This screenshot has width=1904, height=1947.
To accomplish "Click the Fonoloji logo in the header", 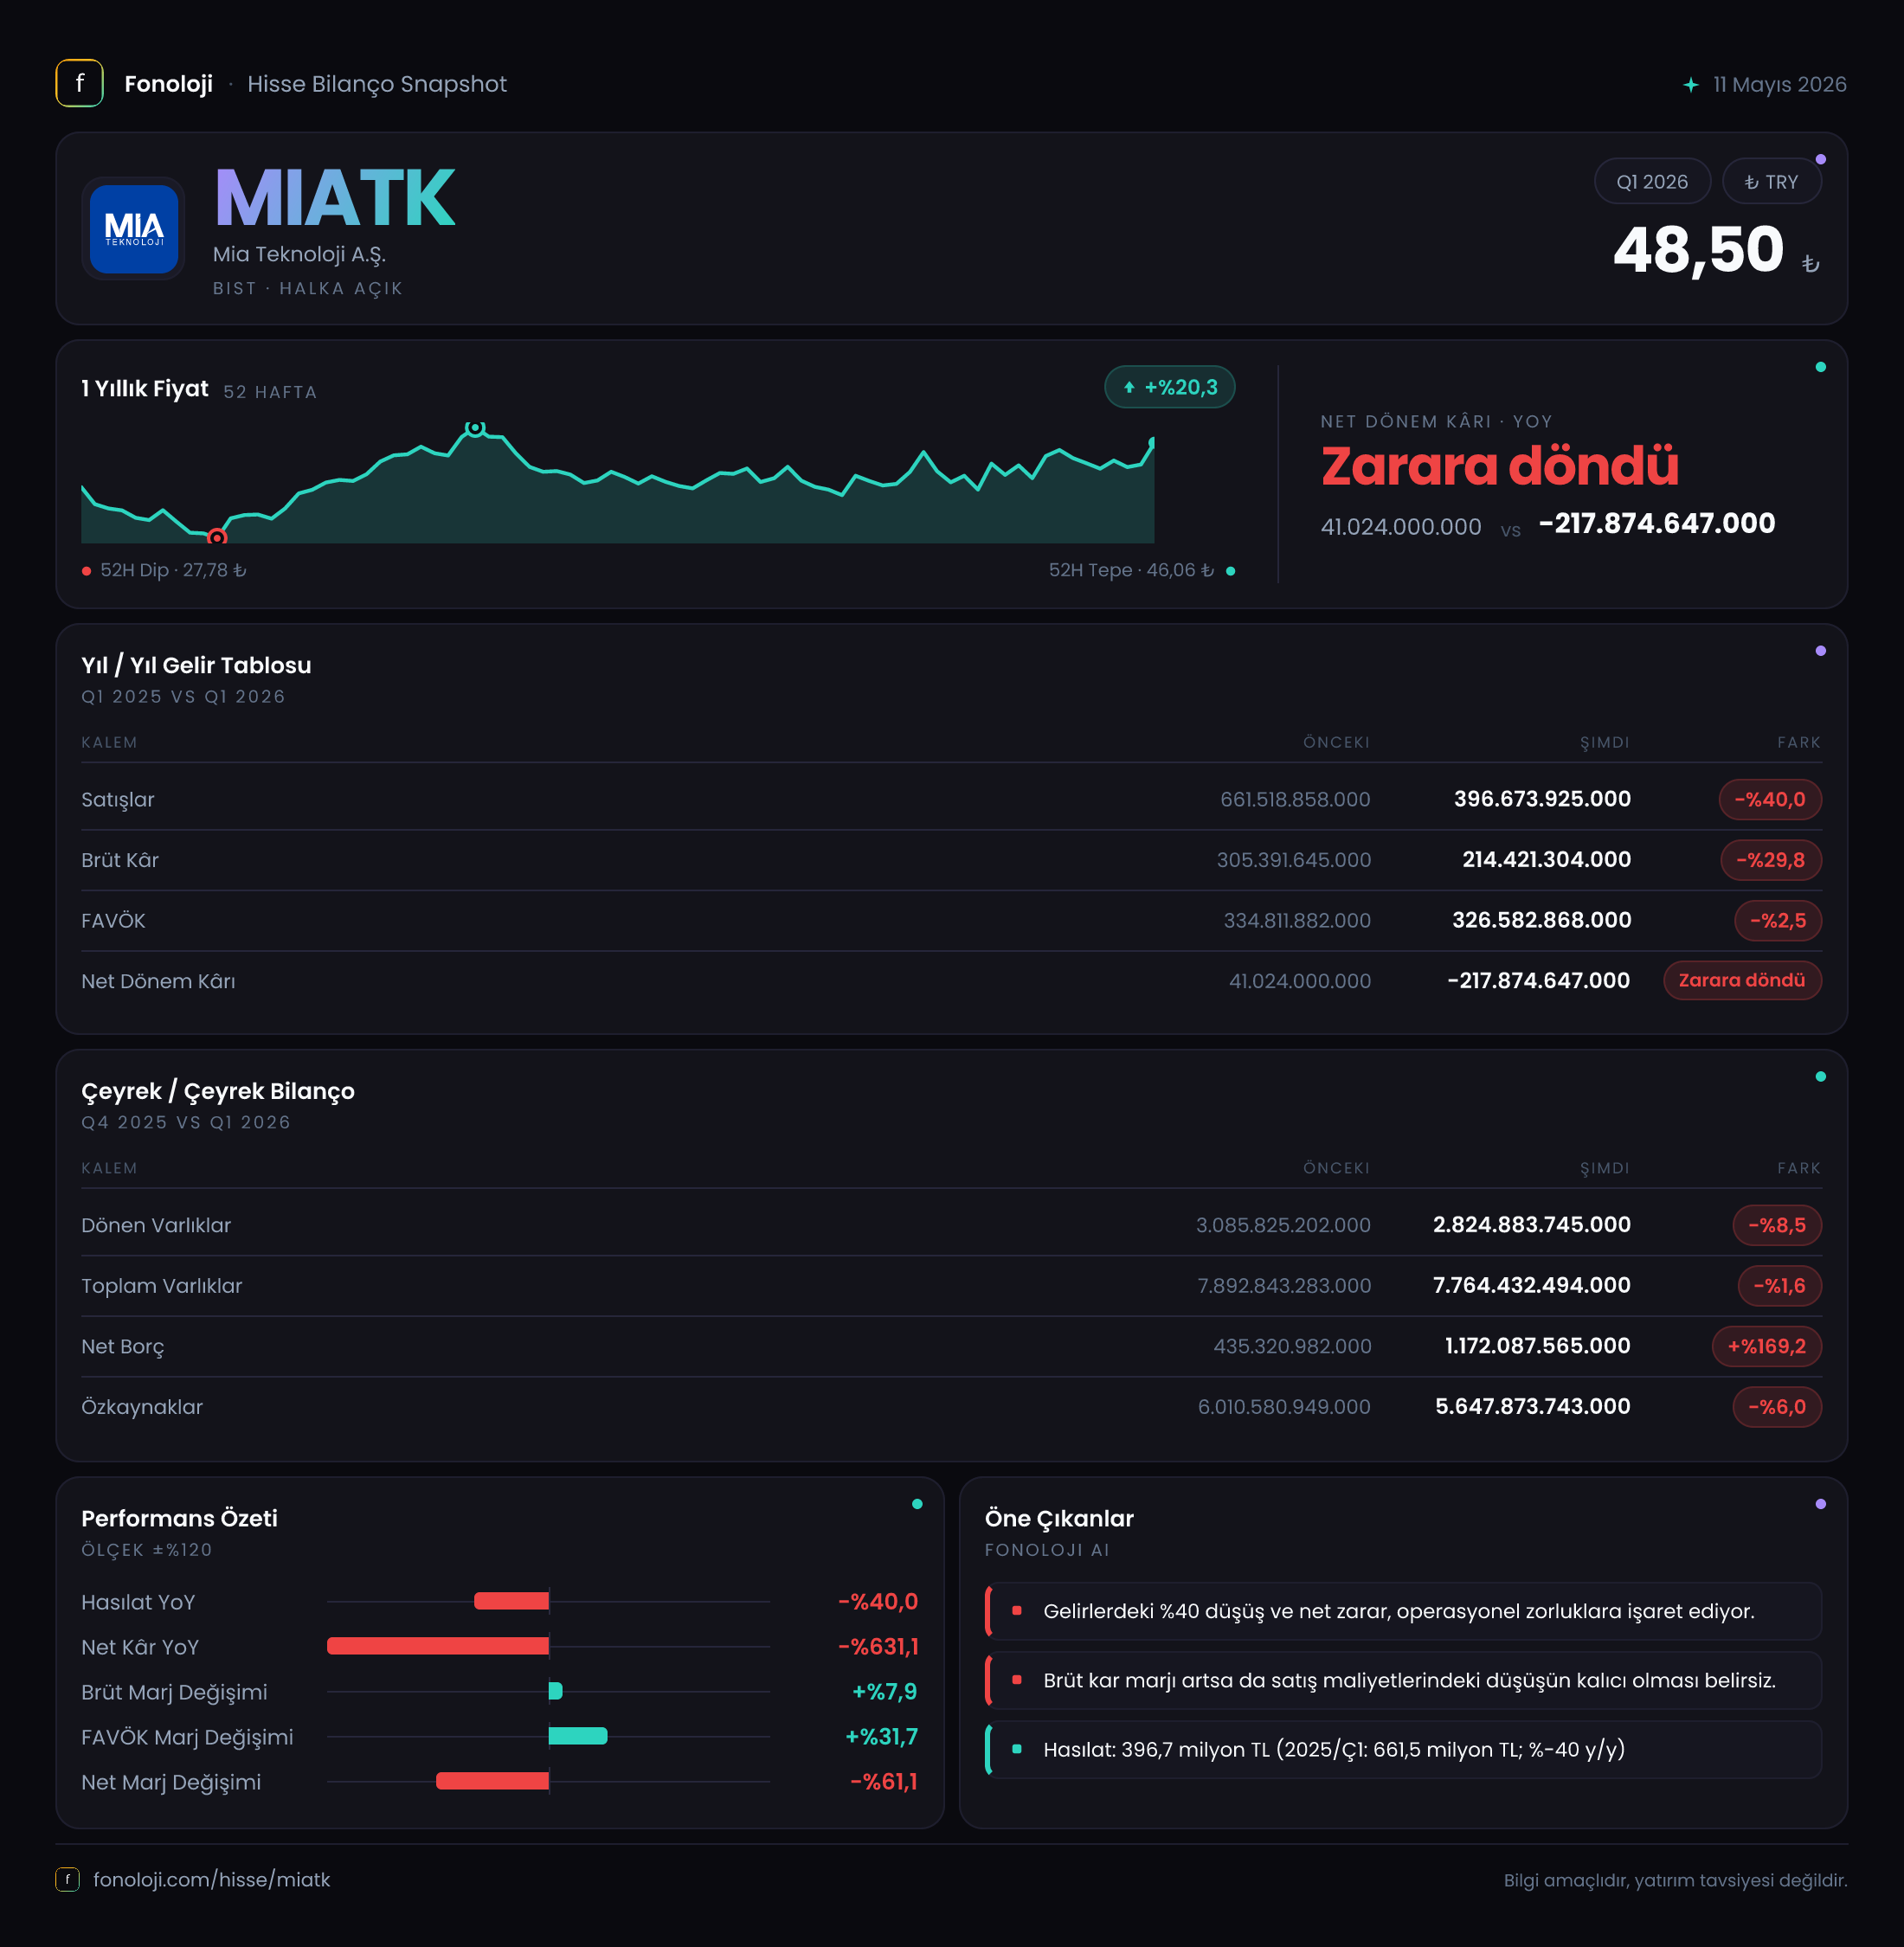I will [x=79, y=83].
